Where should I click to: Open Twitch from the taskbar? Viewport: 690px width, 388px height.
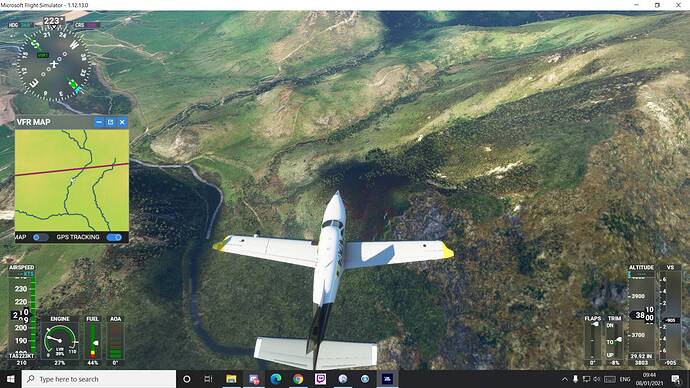[x=320, y=379]
